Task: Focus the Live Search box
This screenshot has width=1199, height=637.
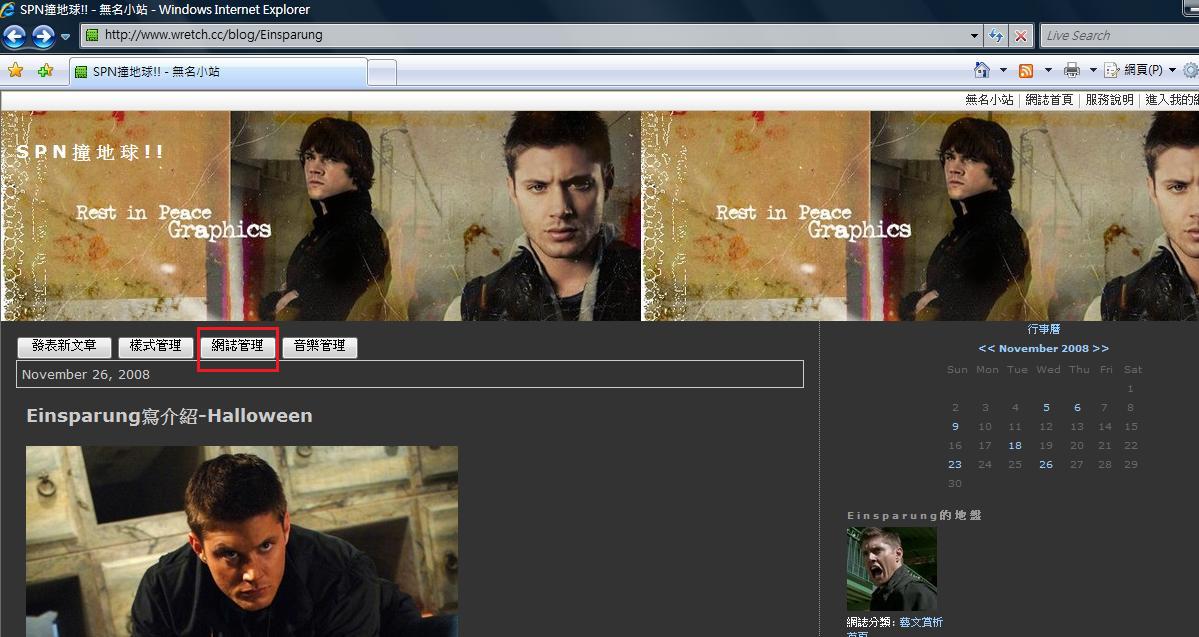Action: (1119, 35)
